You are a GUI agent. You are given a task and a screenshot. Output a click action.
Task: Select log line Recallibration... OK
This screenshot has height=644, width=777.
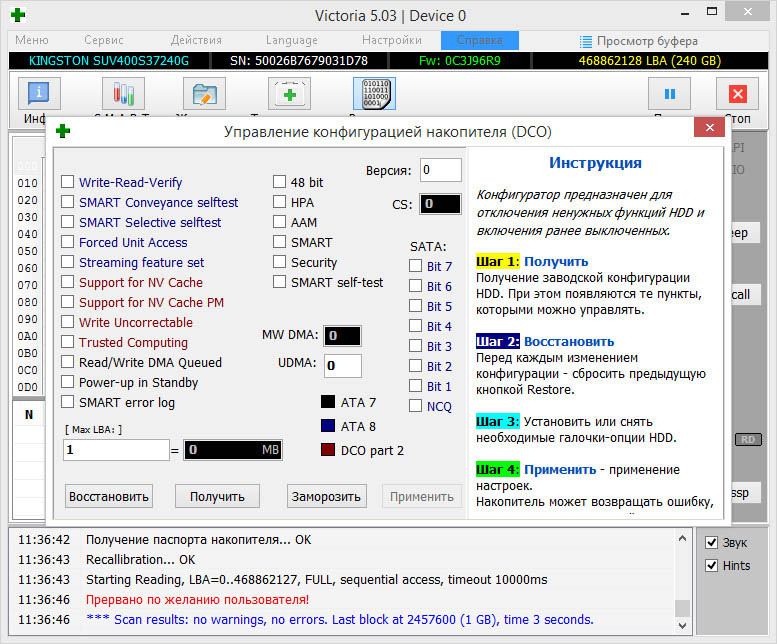[140, 559]
